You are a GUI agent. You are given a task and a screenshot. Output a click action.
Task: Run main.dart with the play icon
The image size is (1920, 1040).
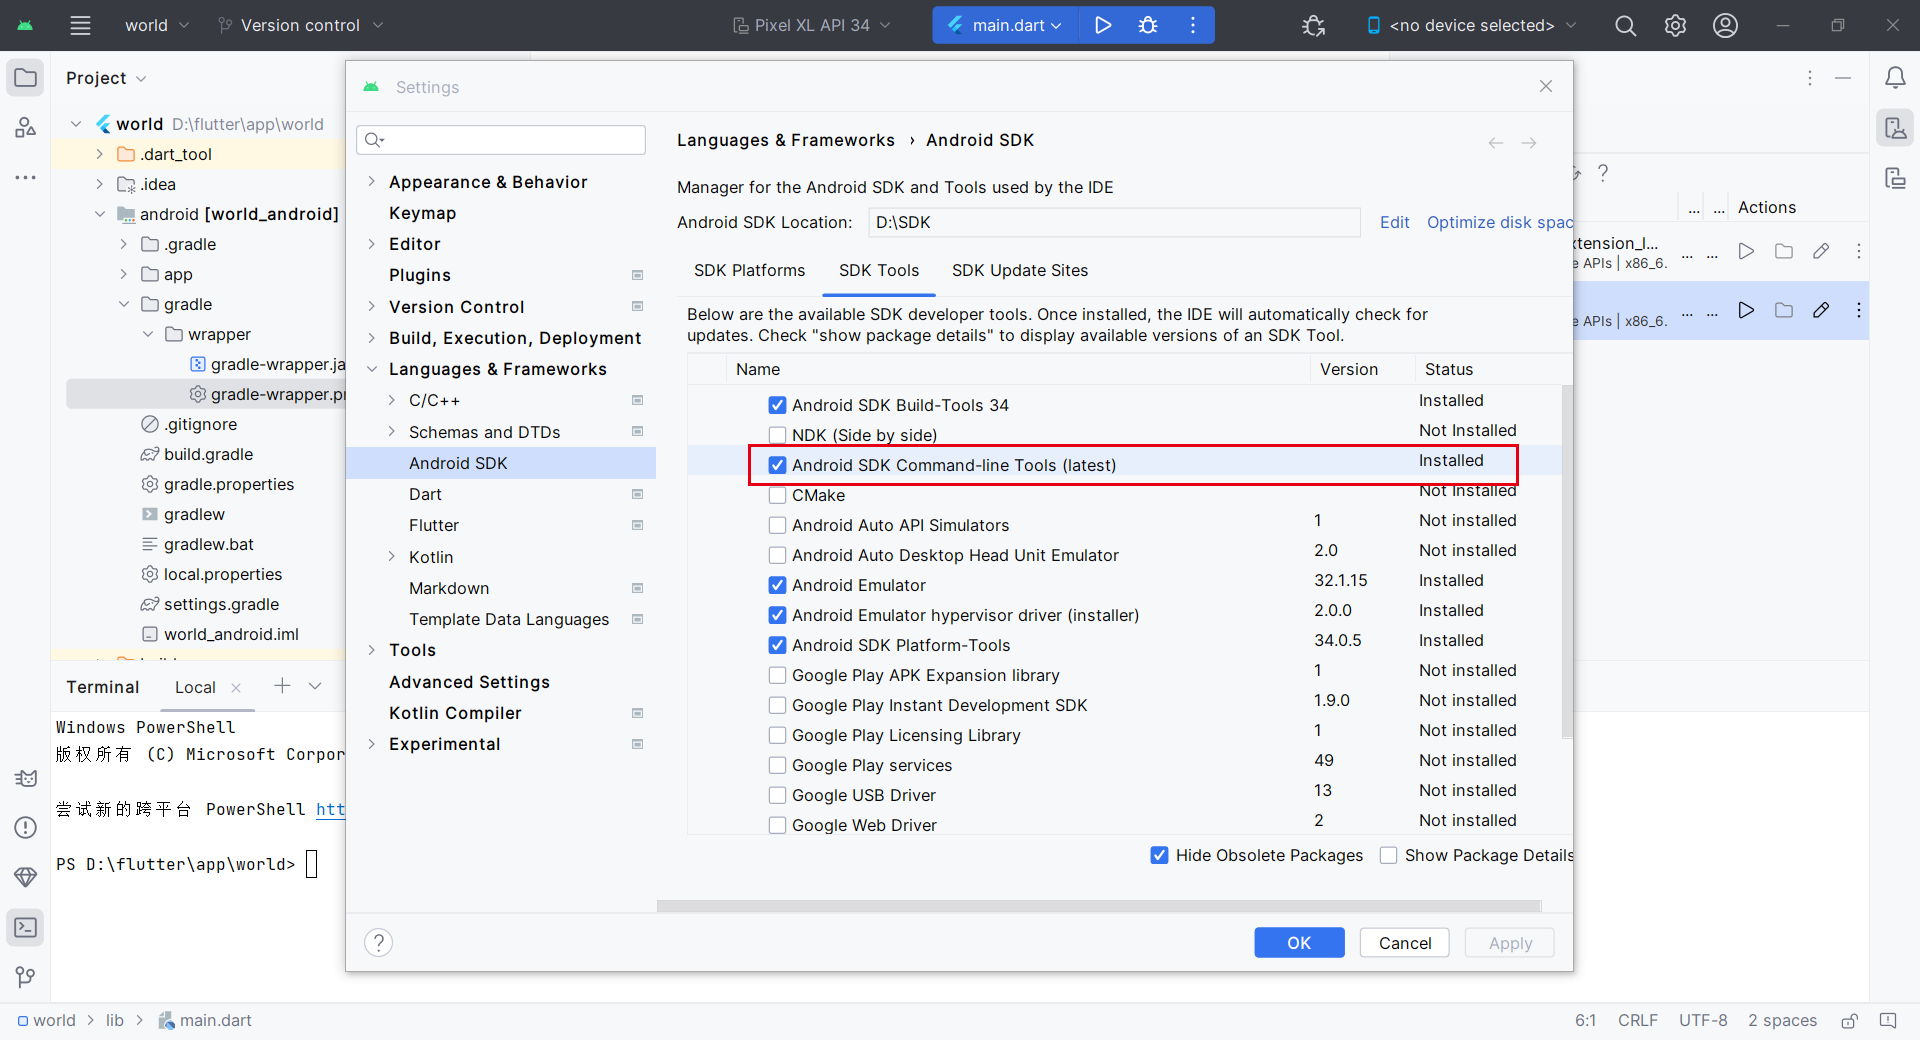(1103, 25)
